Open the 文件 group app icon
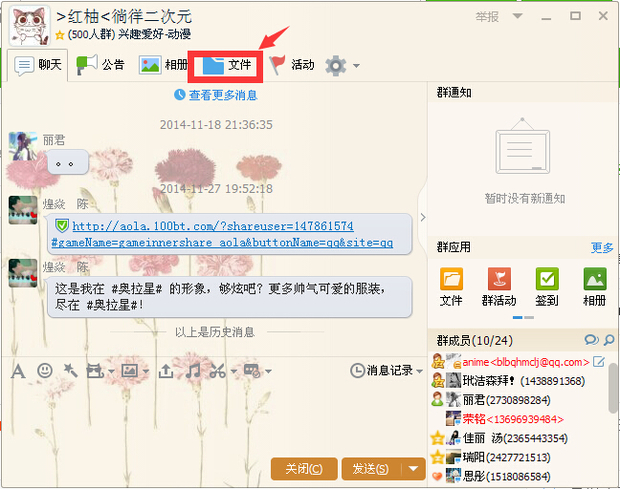Screen dimensions: 620x489 coord(451,287)
